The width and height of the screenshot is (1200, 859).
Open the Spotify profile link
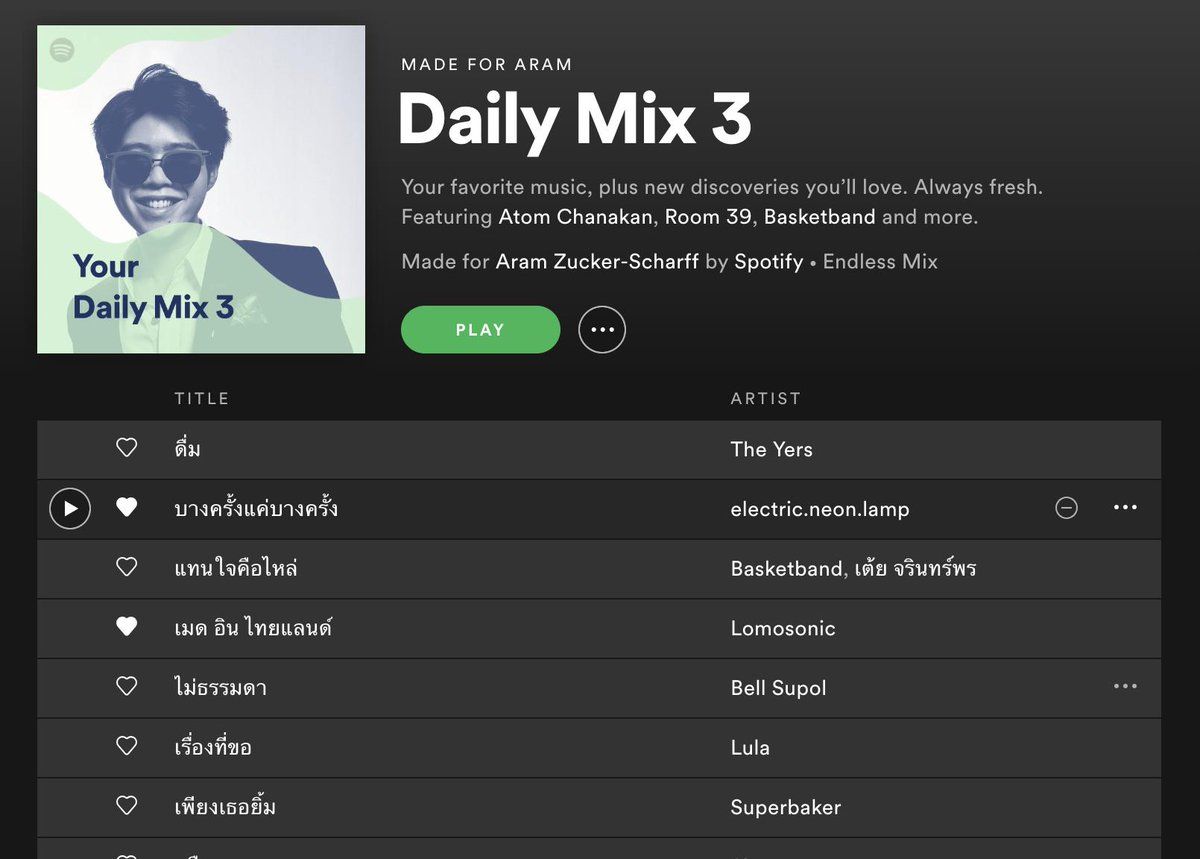pos(768,262)
